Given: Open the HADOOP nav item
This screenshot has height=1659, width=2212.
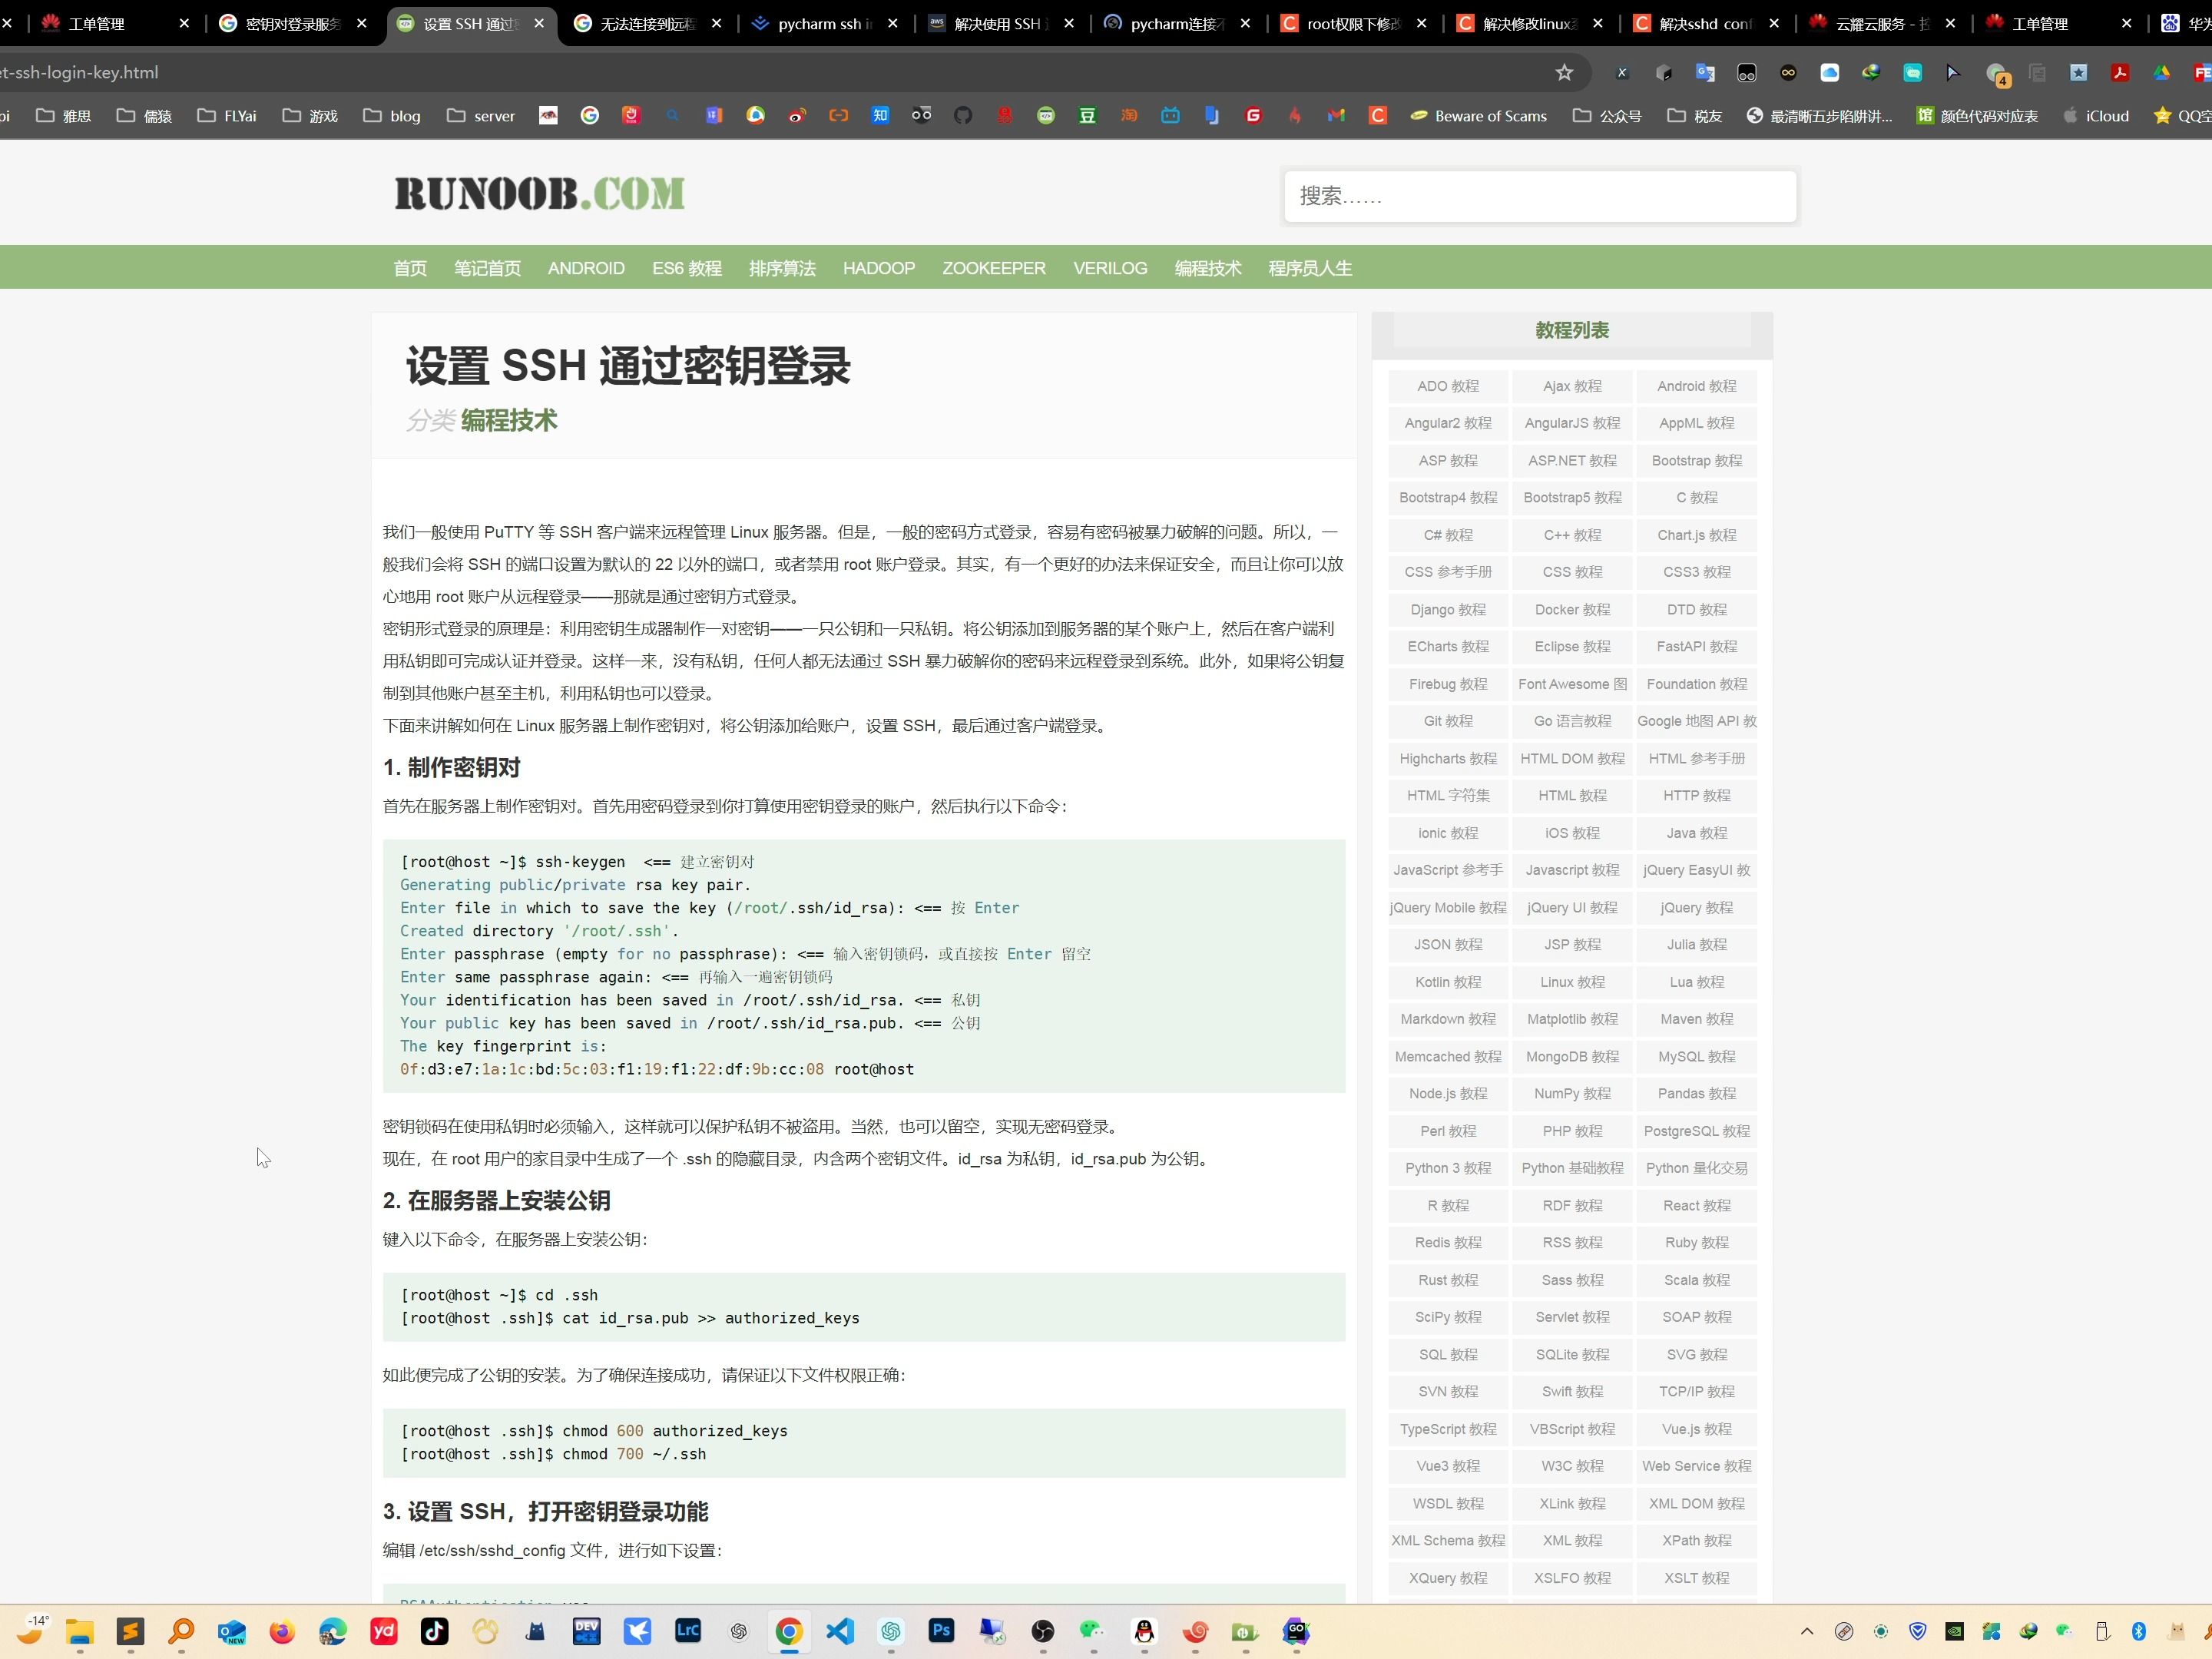Looking at the screenshot, I should click(x=879, y=268).
